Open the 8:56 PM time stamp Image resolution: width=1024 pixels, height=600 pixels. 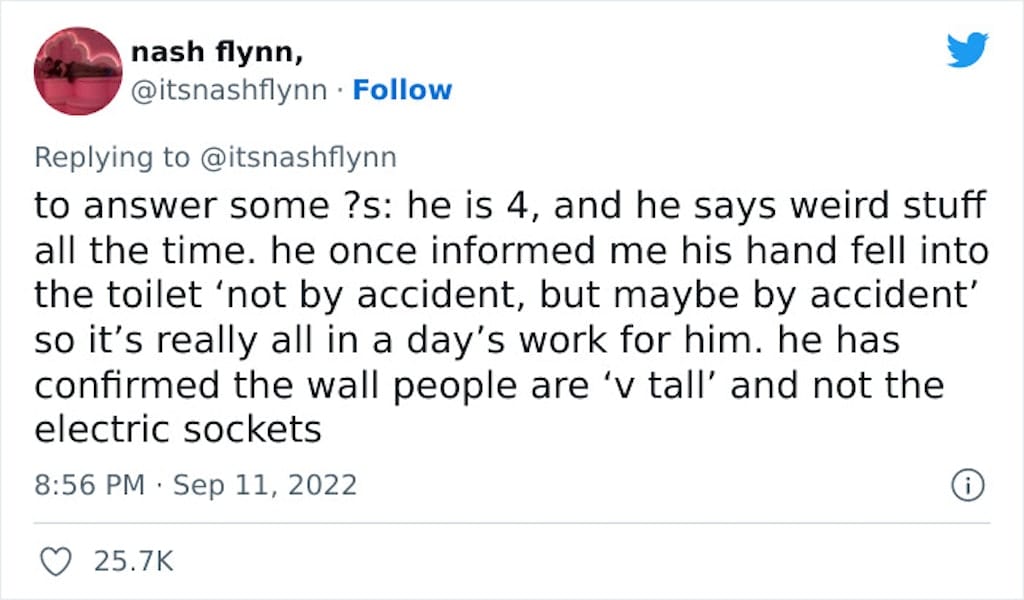(x=89, y=485)
